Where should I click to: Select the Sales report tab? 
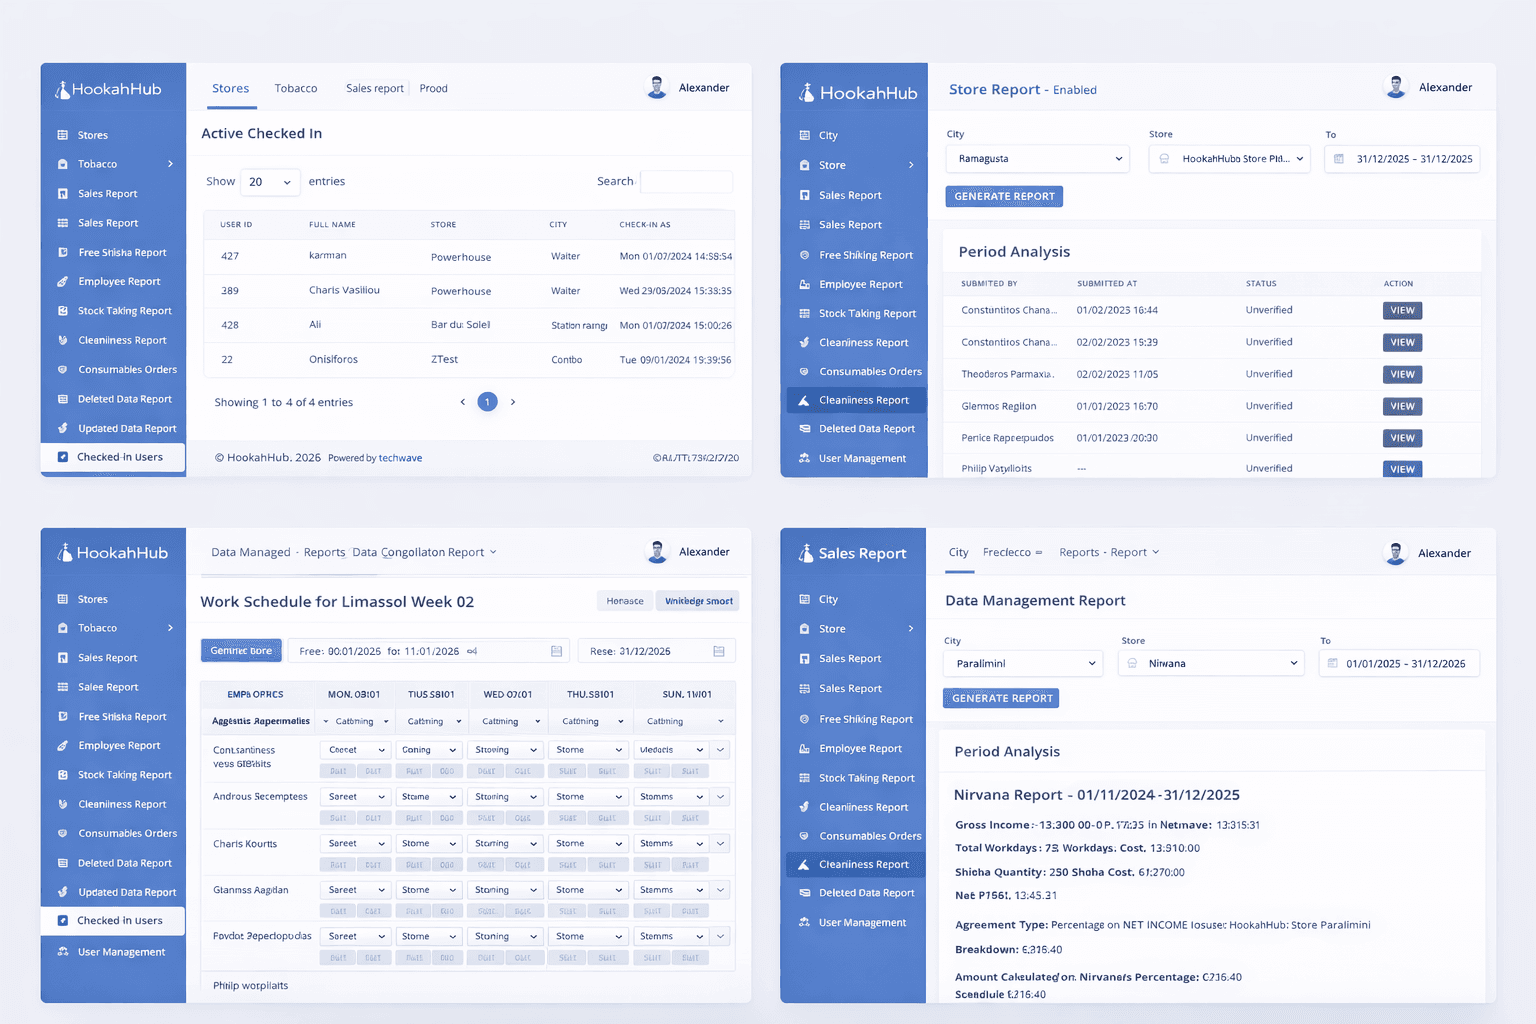(x=373, y=88)
